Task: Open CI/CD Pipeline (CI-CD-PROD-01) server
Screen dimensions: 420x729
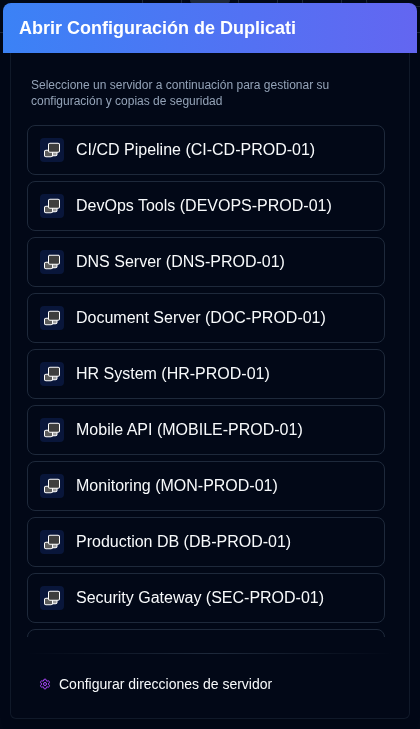Action: click(x=206, y=150)
